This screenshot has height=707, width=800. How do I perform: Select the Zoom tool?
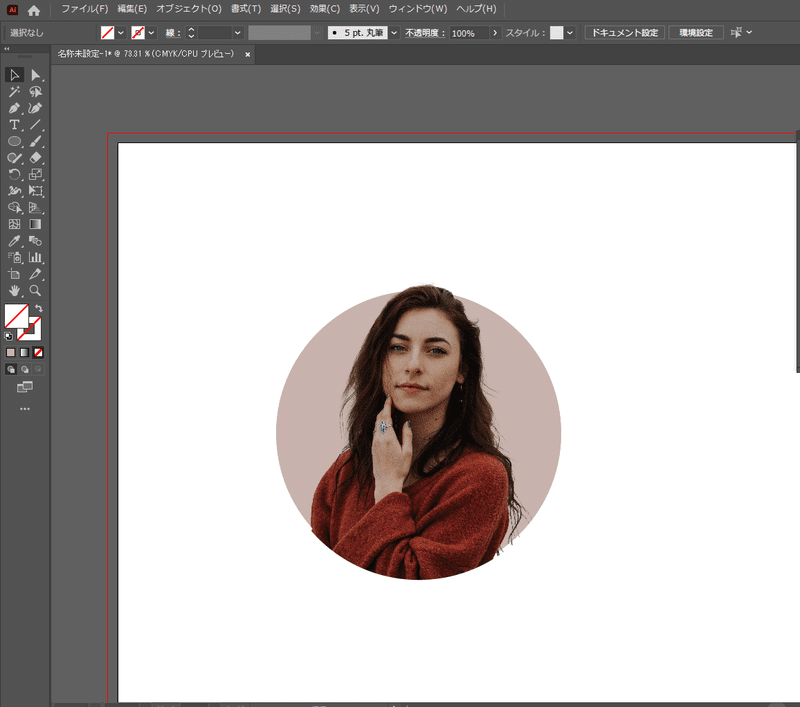[x=35, y=290]
